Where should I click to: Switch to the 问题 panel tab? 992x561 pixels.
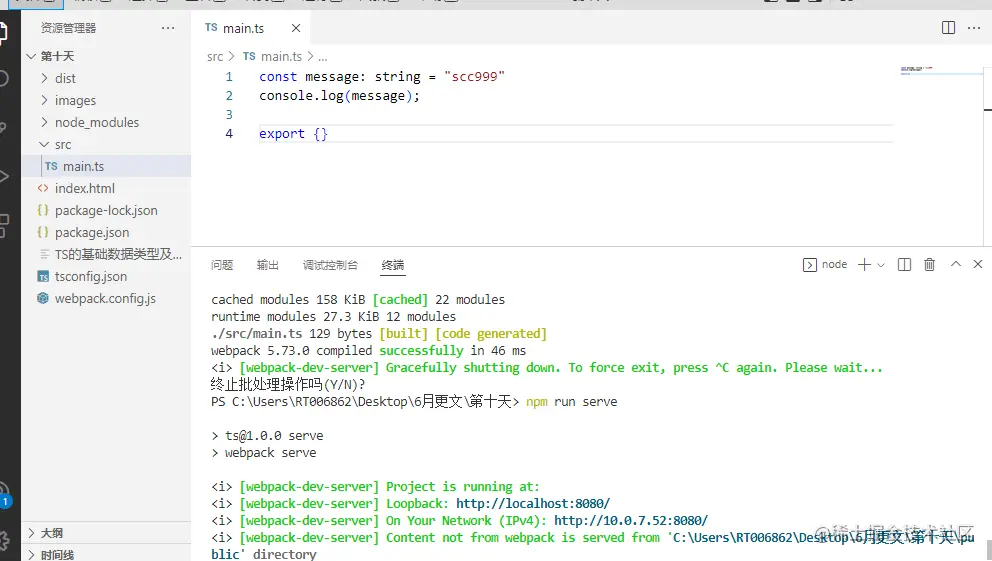click(x=222, y=265)
